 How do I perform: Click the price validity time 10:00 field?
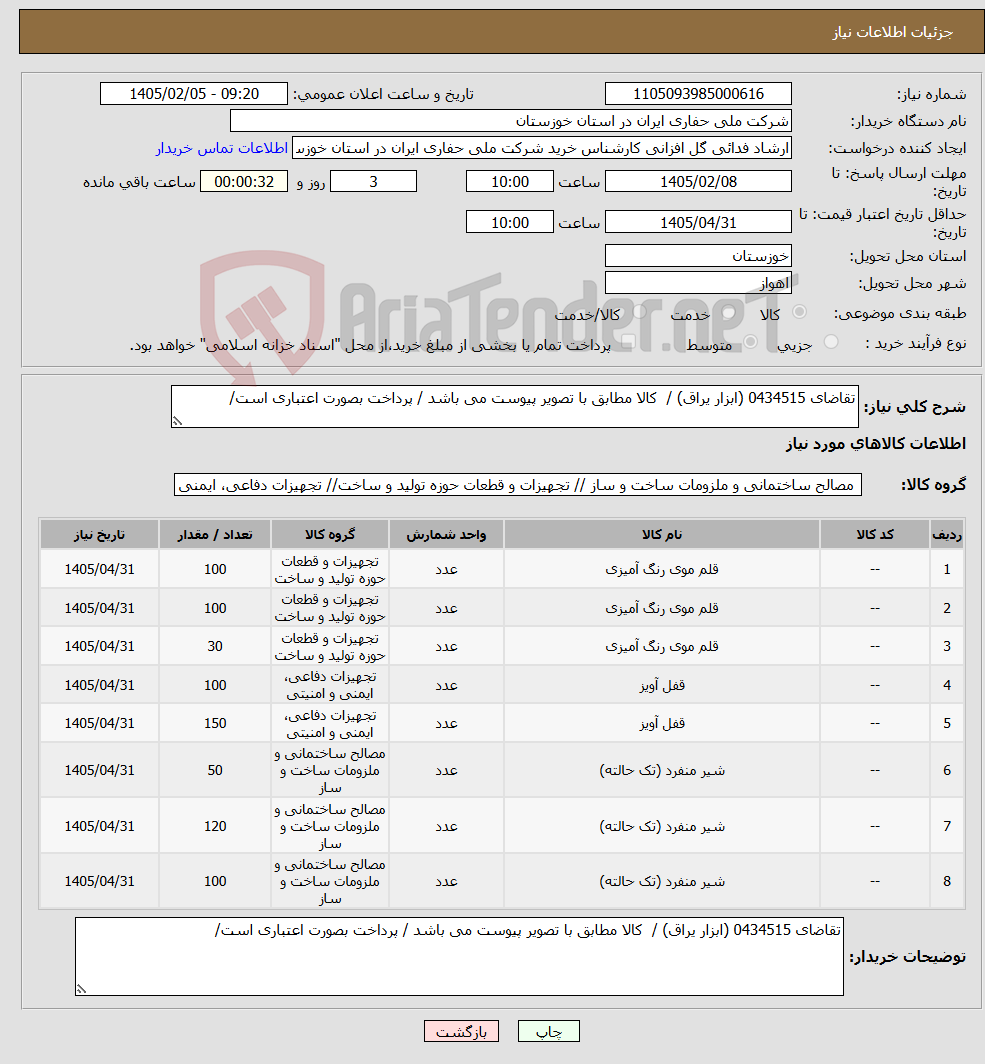(509, 222)
